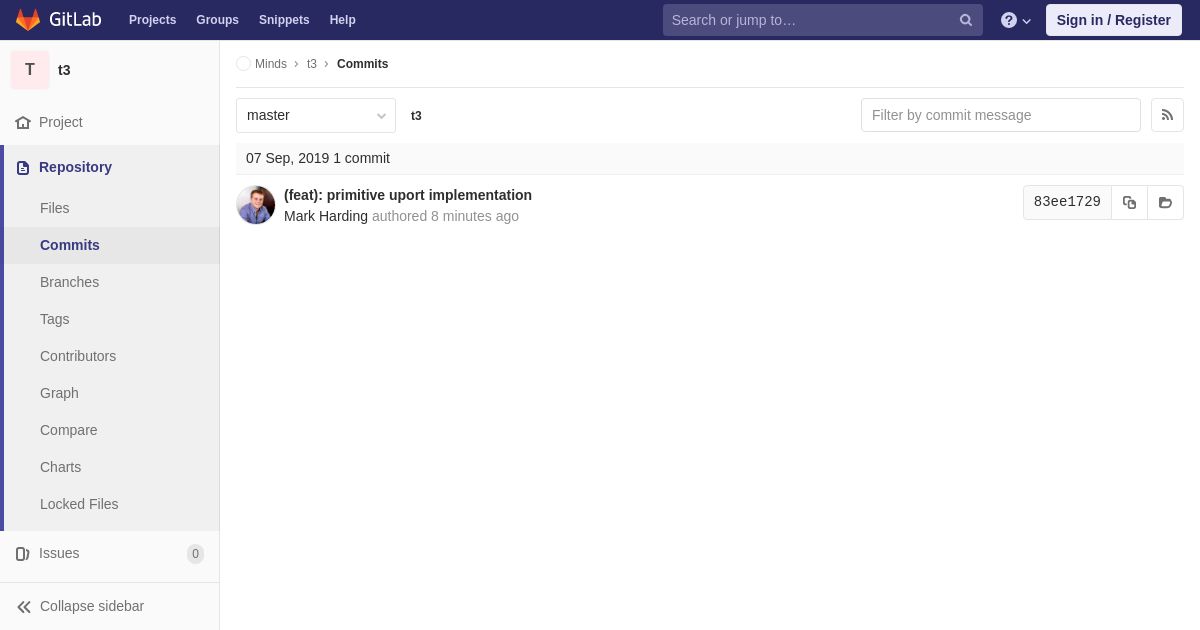
Task: Open the primitive uport implementation commit
Action: pyautogui.click(x=408, y=195)
